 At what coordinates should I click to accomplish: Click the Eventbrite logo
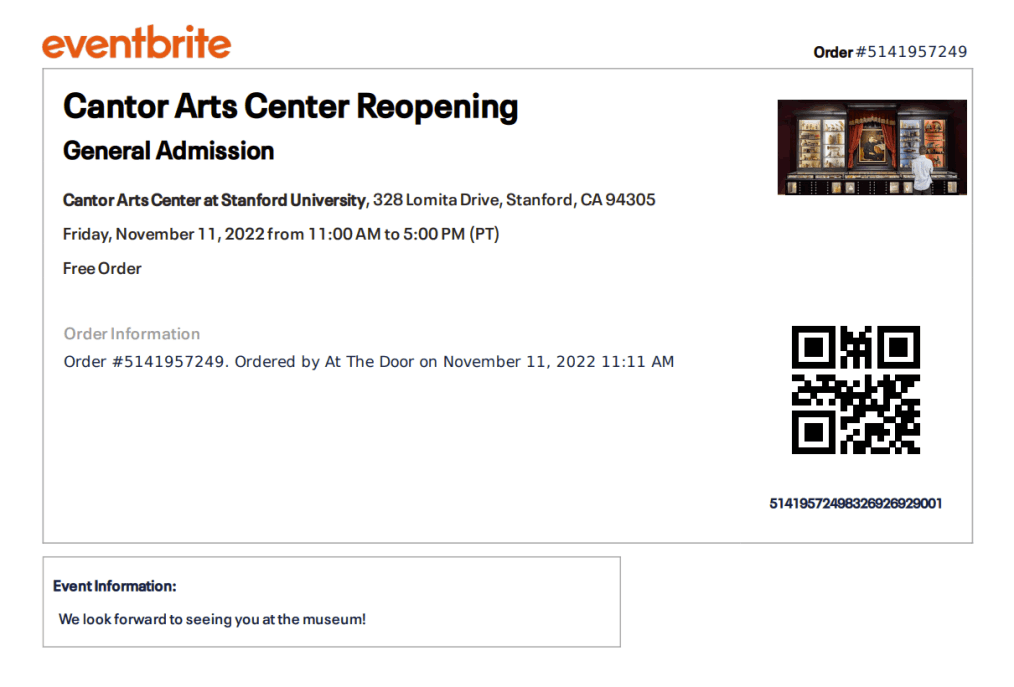click(136, 42)
